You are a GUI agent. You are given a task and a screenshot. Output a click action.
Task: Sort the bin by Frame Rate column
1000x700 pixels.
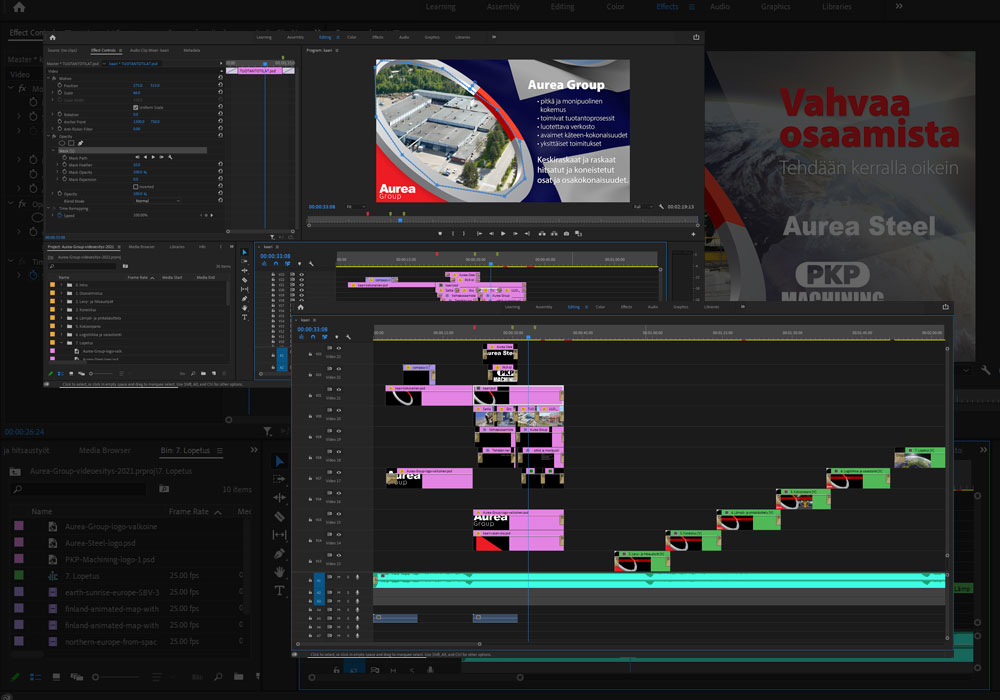tap(188, 511)
